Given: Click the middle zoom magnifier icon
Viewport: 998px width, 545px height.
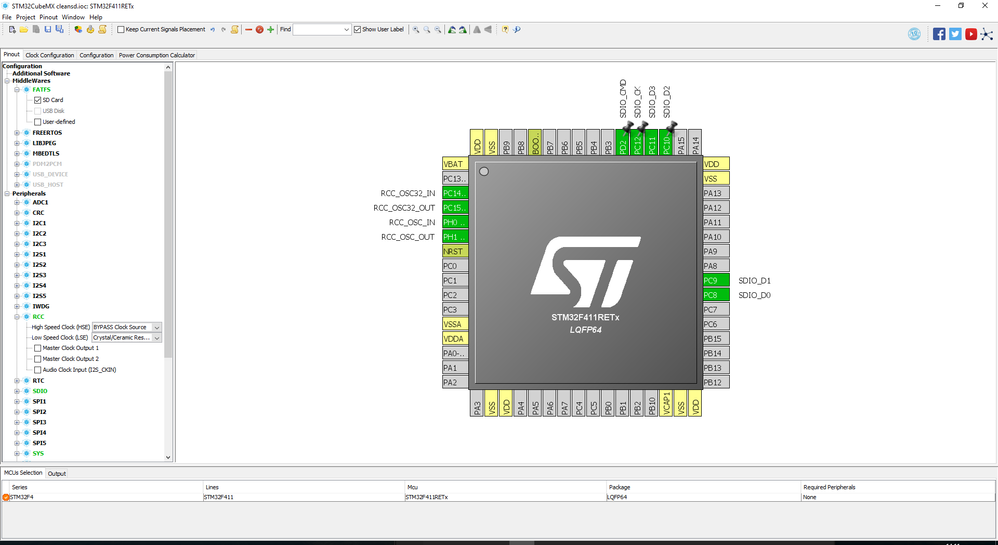Looking at the screenshot, I should (x=426, y=29).
